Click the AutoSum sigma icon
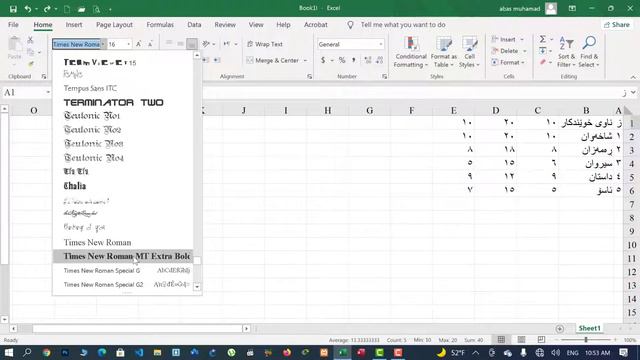The image size is (640, 360). coord(542,39)
